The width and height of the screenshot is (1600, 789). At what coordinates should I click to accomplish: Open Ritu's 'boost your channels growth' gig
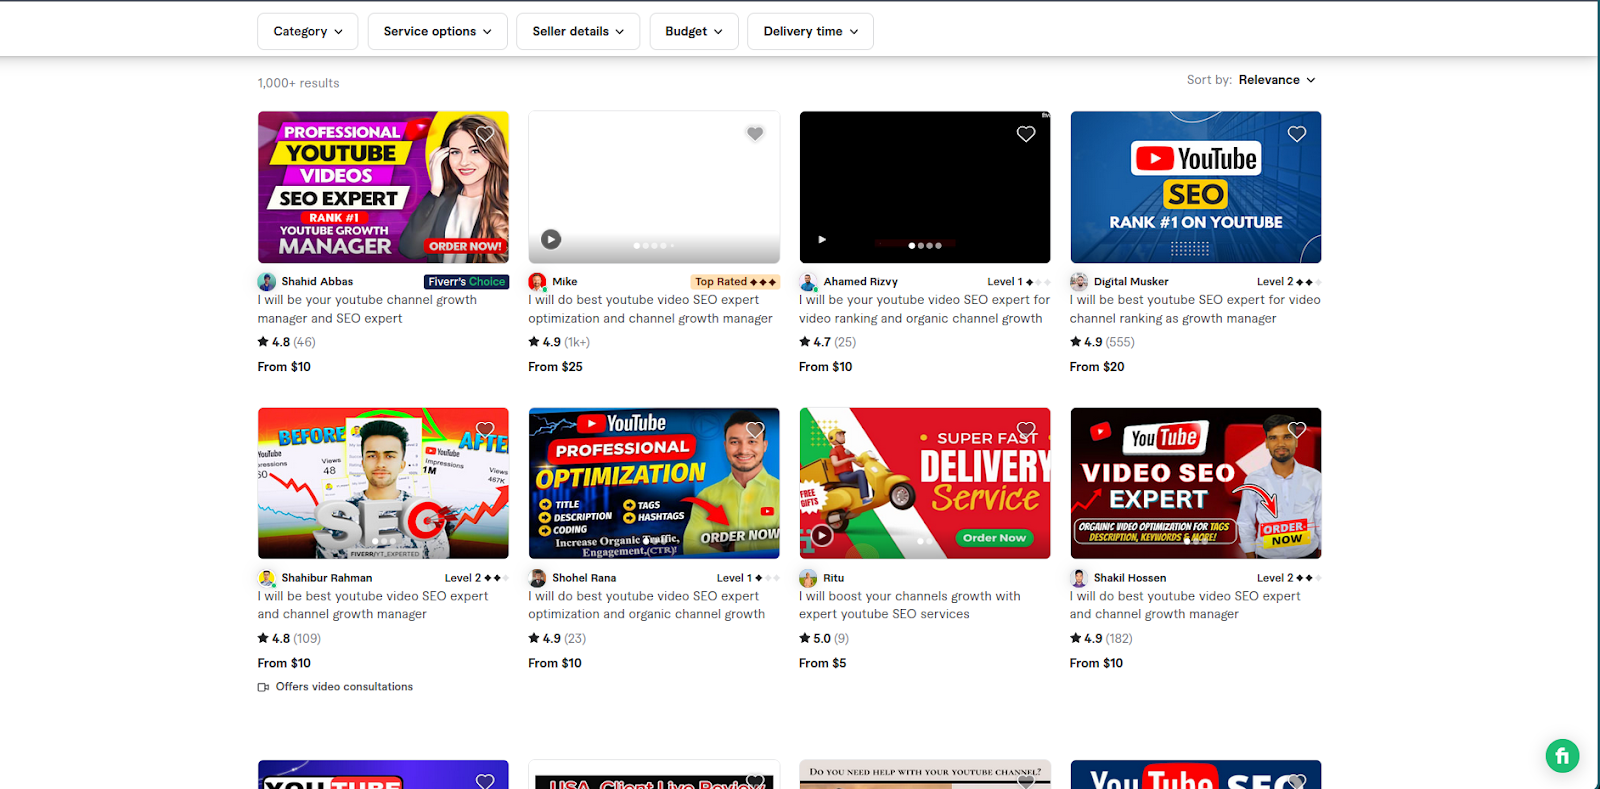point(909,605)
